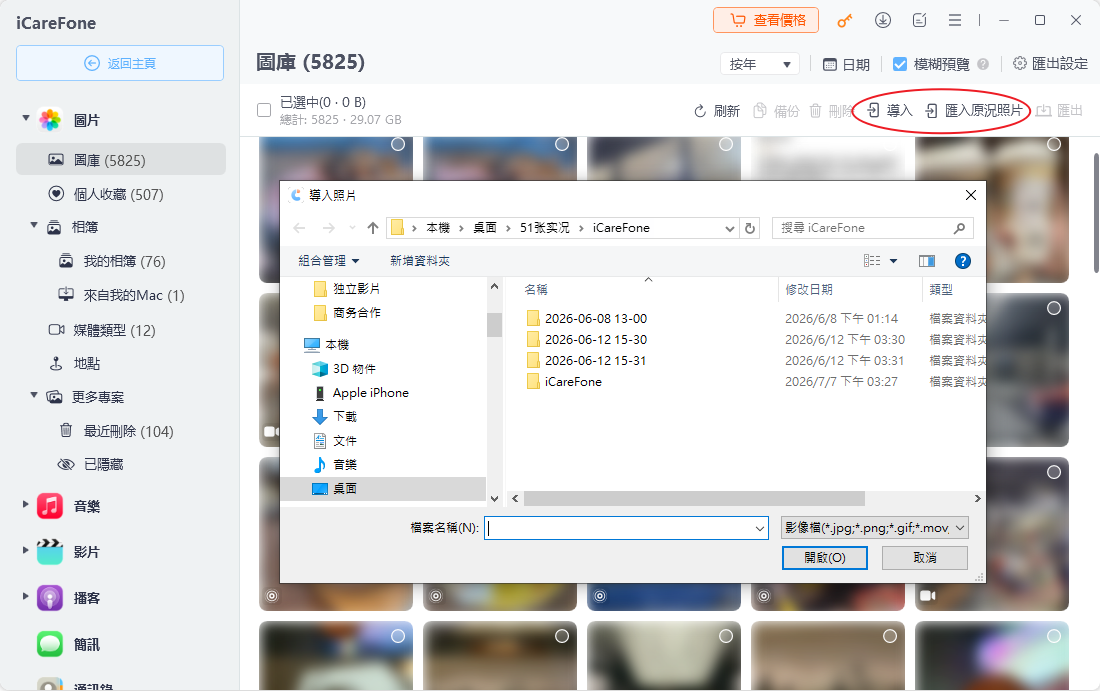Click 桌面 in the address breadcrumb

coord(485,228)
